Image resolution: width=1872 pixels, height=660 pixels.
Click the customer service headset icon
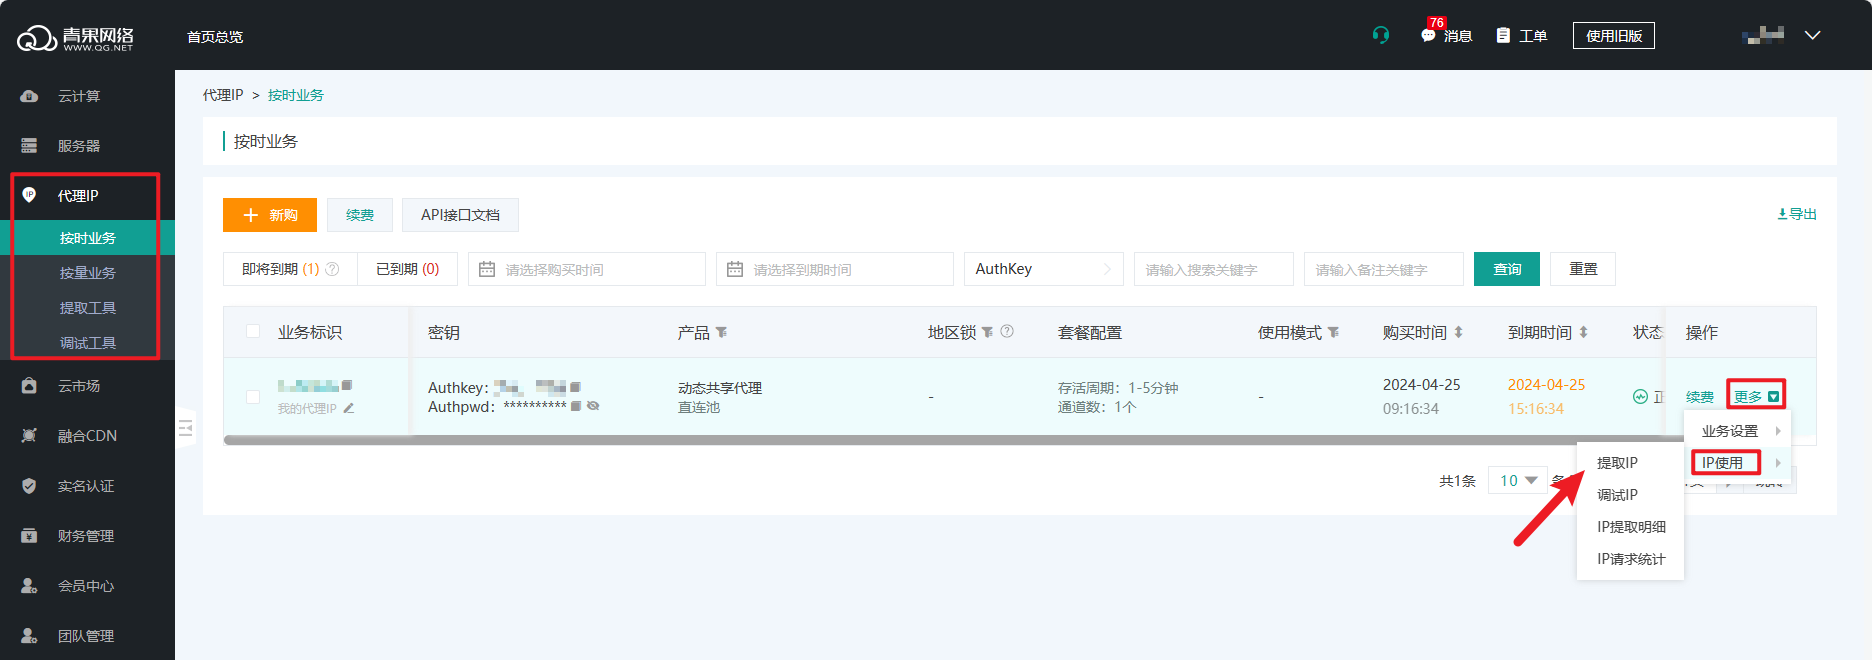[1380, 35]
